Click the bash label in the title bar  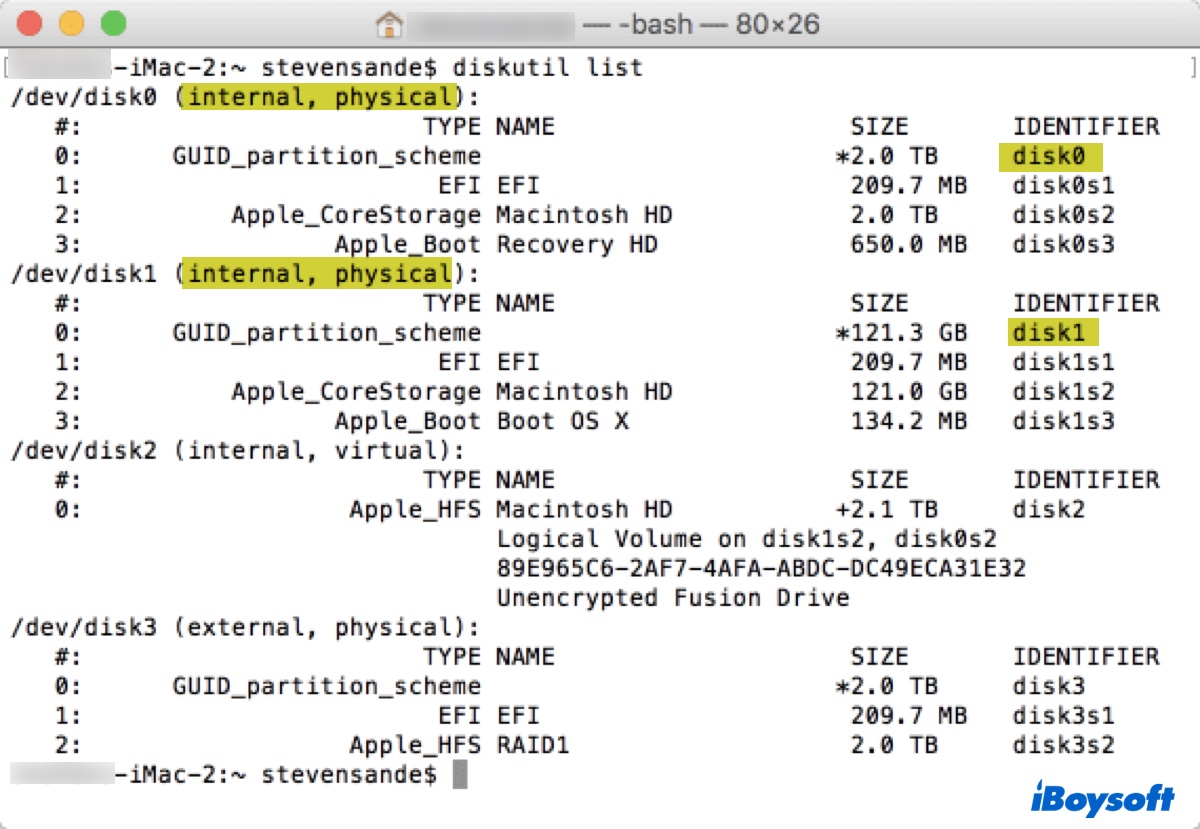pos(653,23)
